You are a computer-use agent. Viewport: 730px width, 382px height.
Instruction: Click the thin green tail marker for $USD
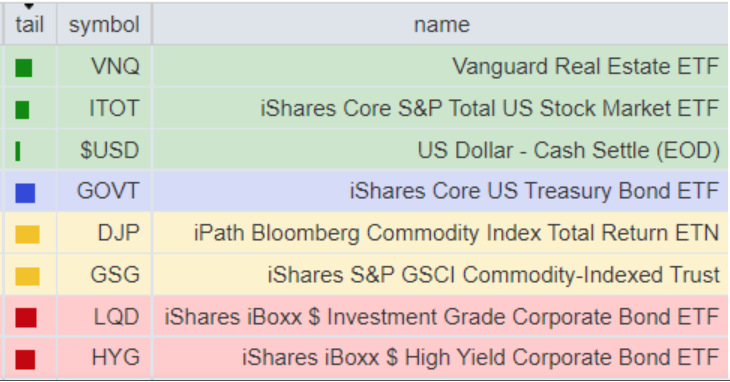click(x=18, y=151)
